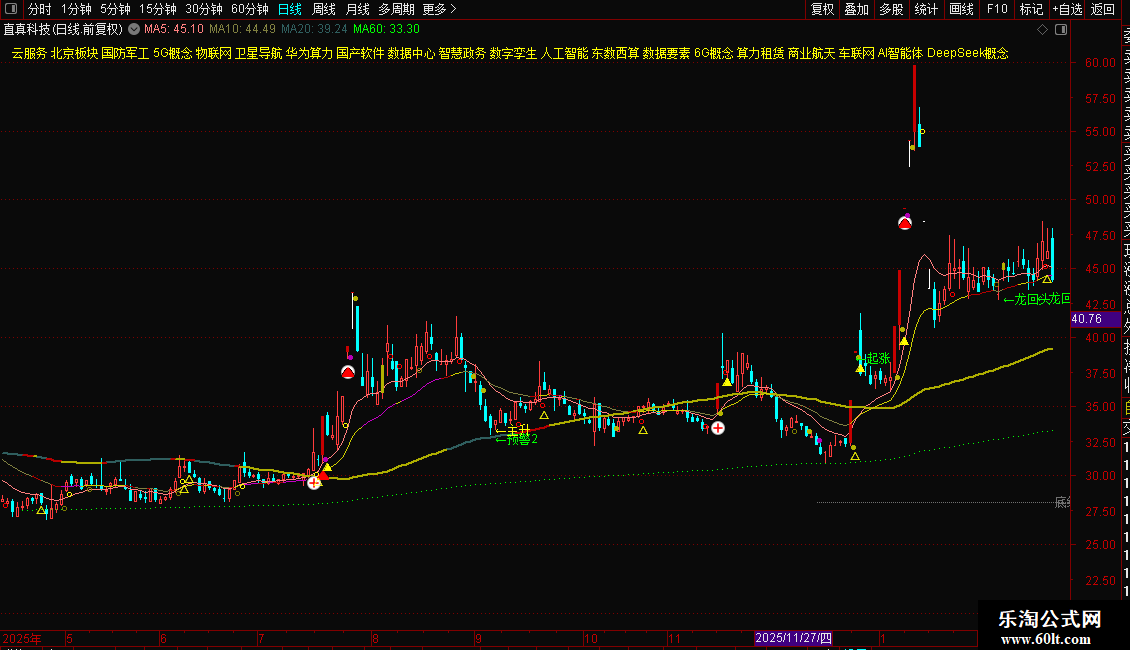Open the 算力租赁 concept tag
1130x650 pixels.
click(760, 53)
